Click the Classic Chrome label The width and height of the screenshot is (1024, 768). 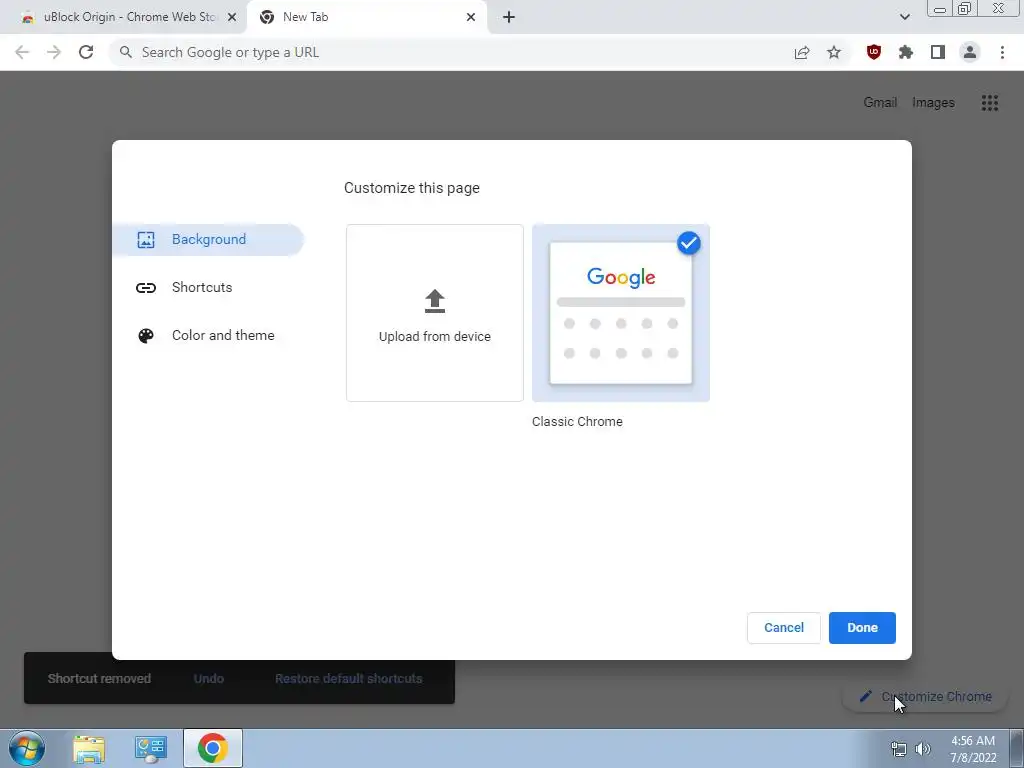pyautogui.click(x=577, y=422)
